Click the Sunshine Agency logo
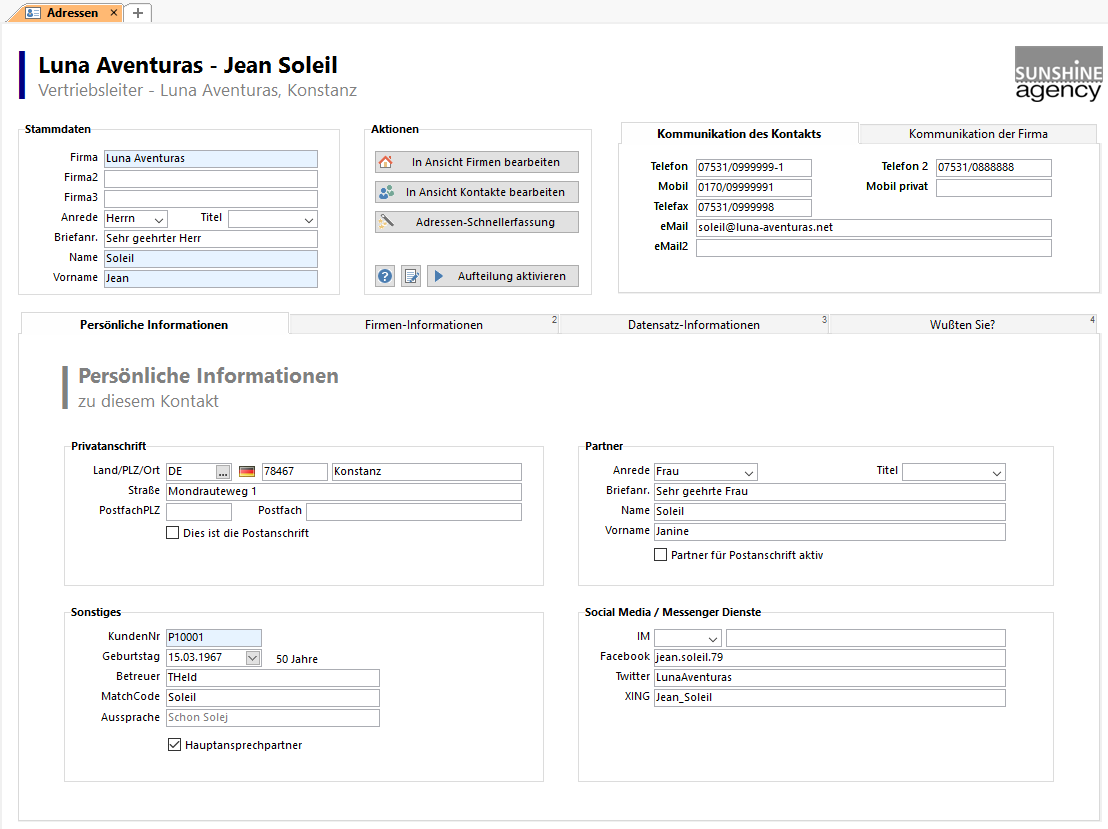1108x829 pixels. pyautogui.click(x=1057, y=75)
